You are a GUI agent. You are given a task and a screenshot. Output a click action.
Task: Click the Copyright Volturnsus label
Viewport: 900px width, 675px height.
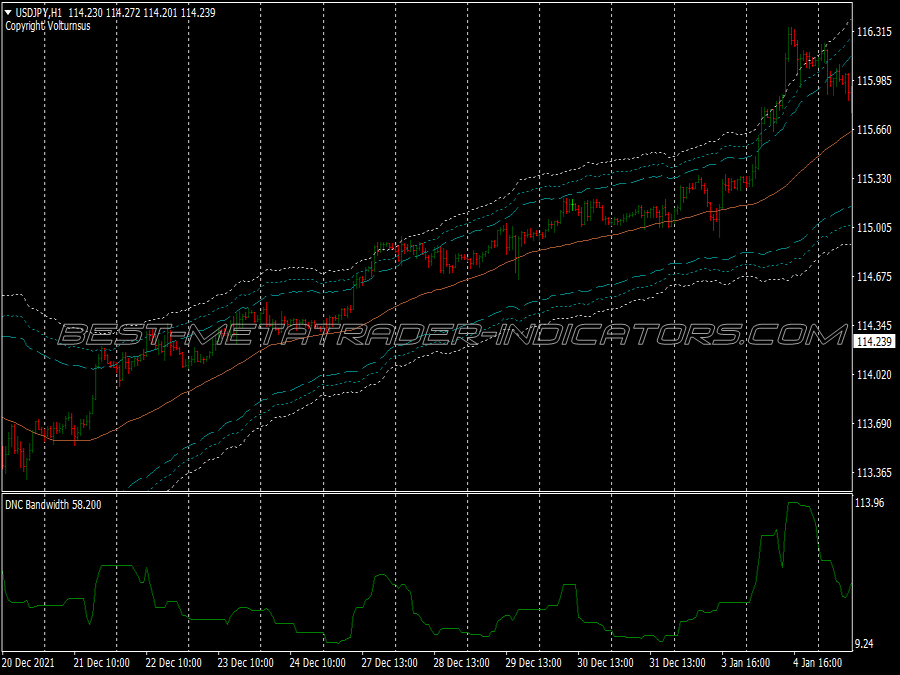coord(48,26)
